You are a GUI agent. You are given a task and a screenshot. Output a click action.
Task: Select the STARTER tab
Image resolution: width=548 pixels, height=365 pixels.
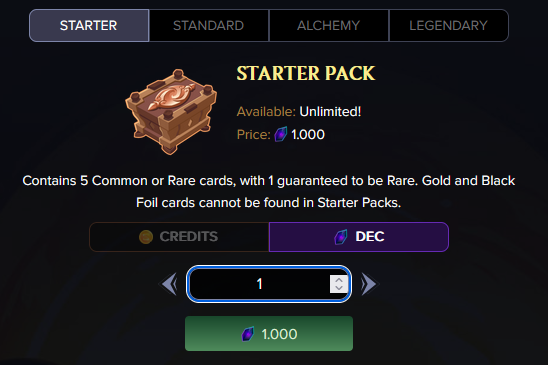(89, 26)
